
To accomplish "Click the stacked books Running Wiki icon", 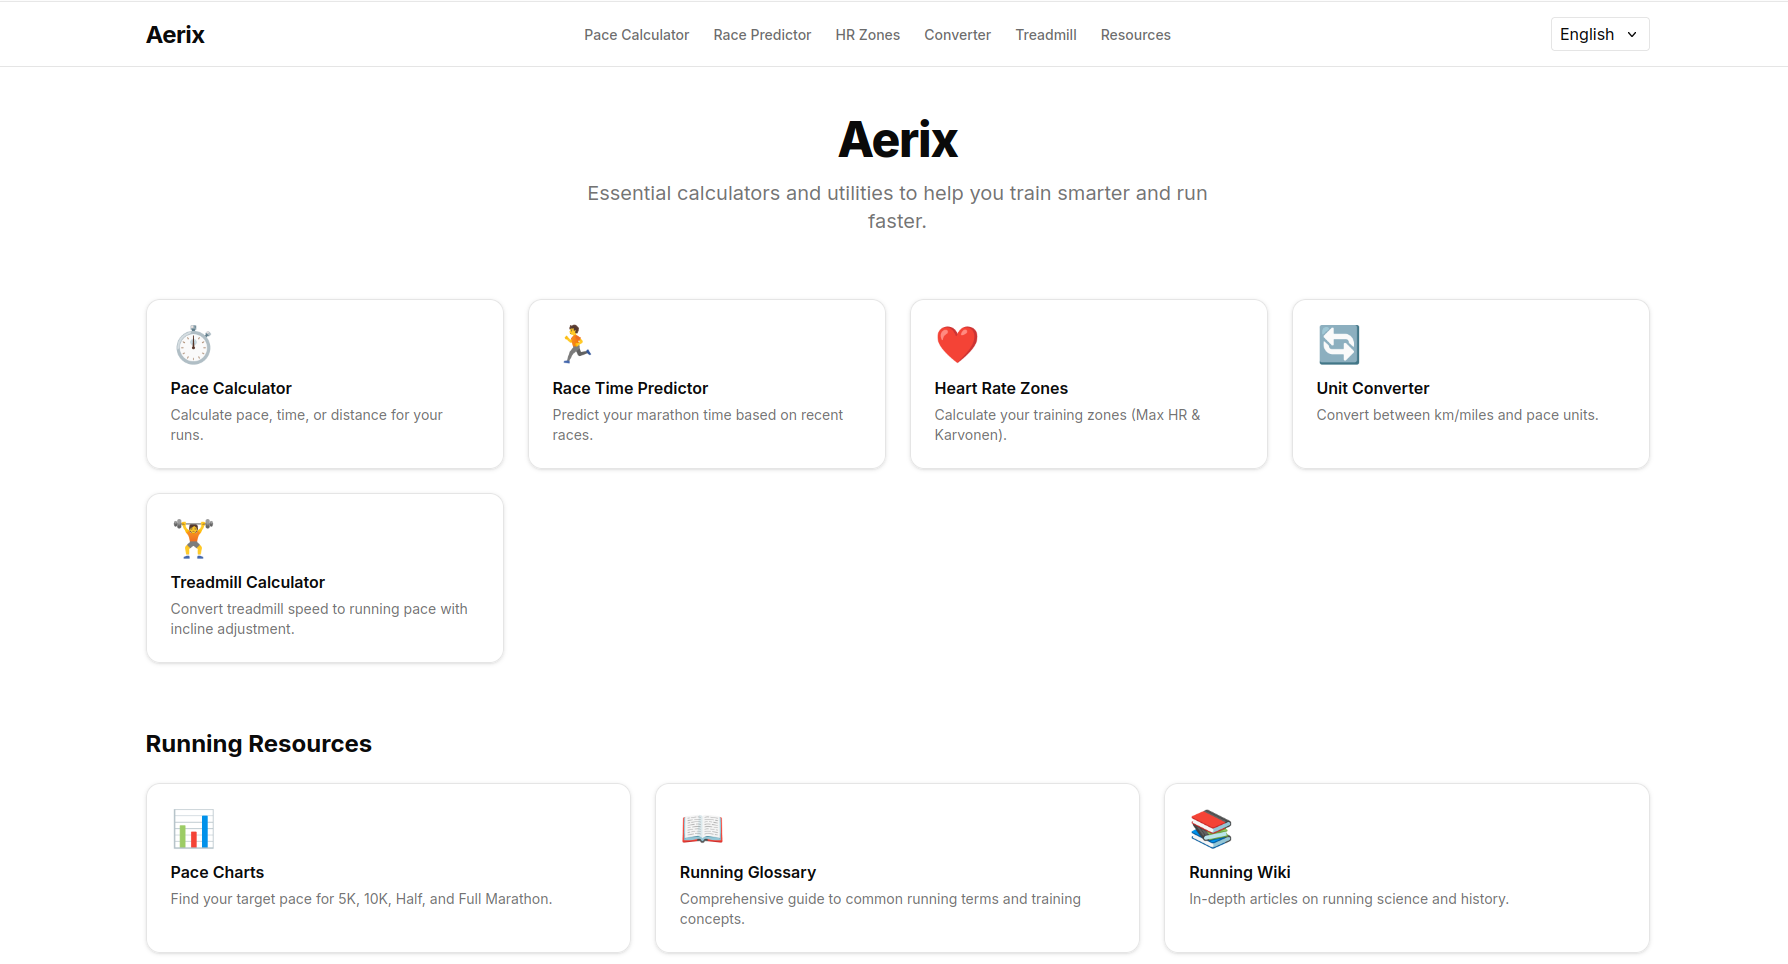I will [x=1211, y=828].
